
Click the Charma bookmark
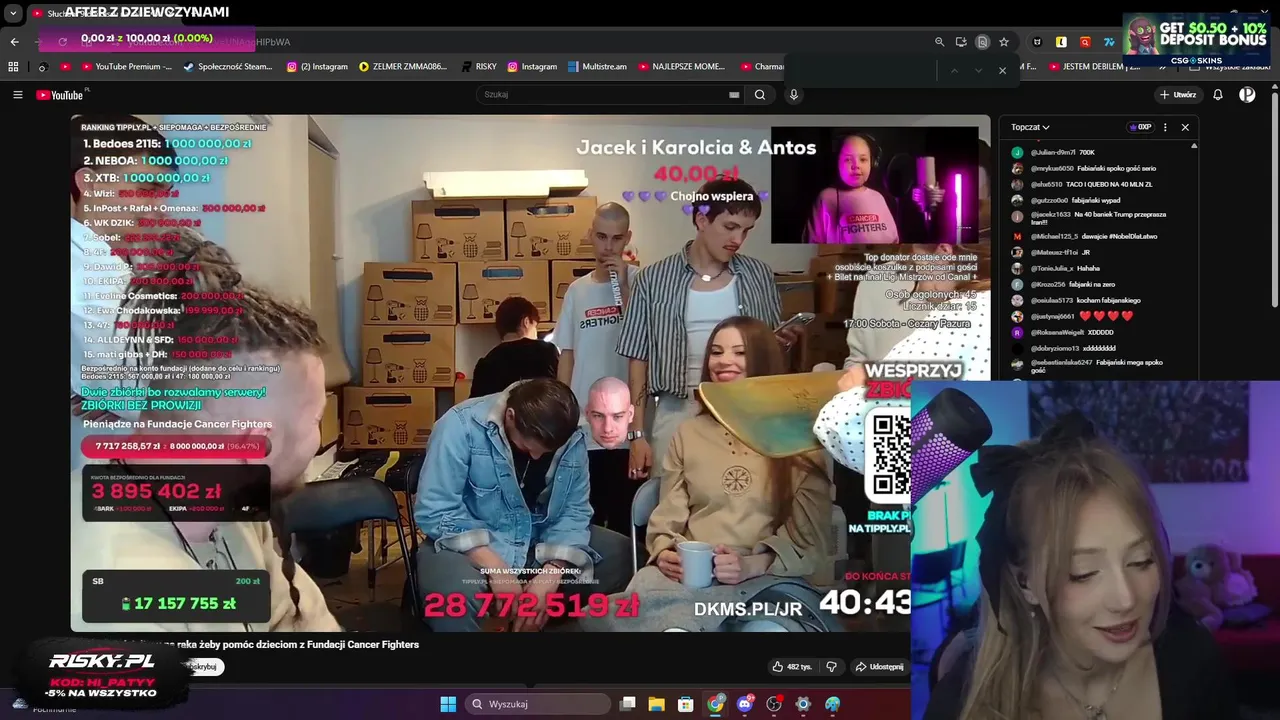[762, 67]
